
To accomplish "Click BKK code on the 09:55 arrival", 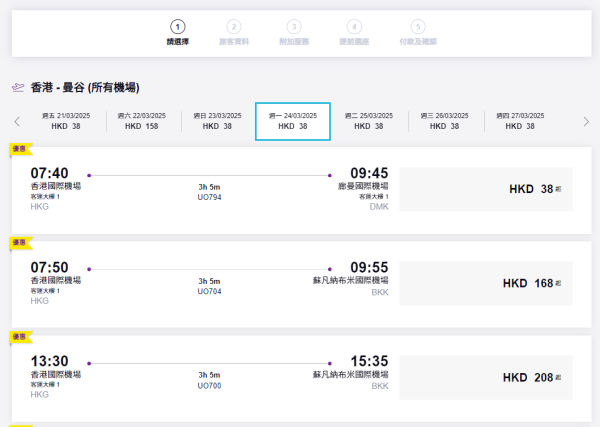I will pyautogui.click(x=380, y=292).
